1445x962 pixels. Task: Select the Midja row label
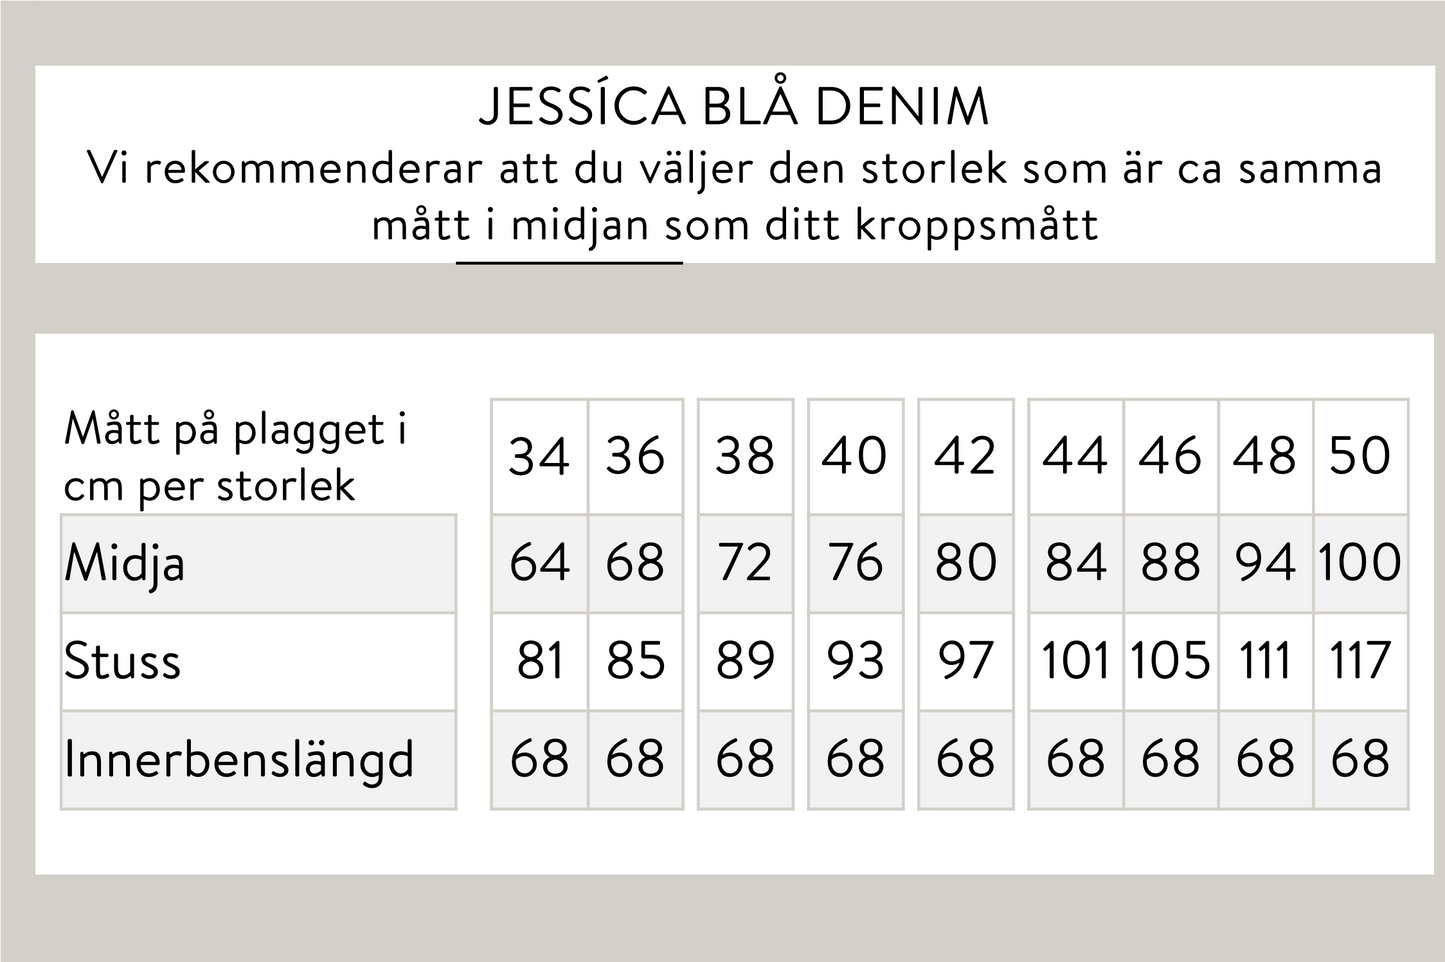coord(125,563)
